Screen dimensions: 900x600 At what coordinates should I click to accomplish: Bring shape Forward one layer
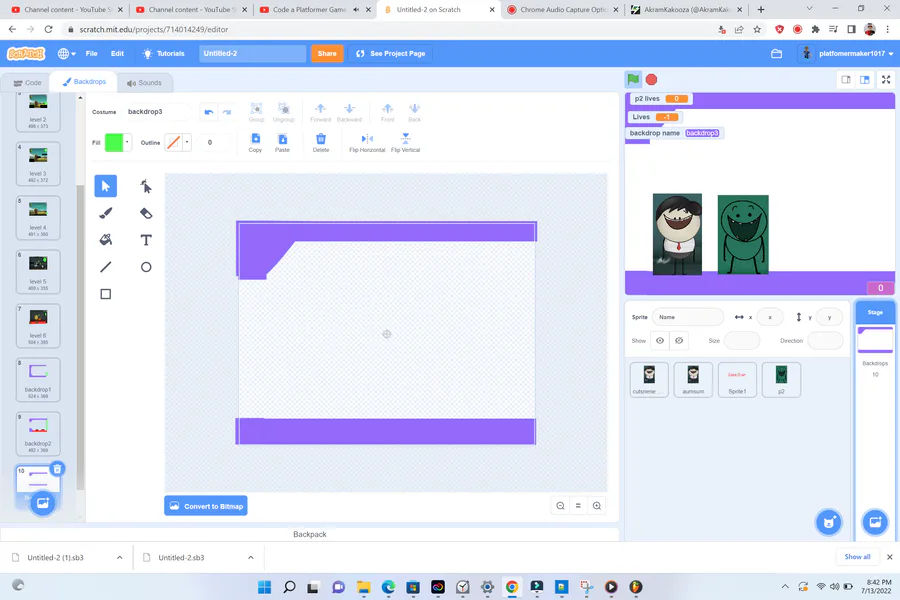tap(320, 112)
